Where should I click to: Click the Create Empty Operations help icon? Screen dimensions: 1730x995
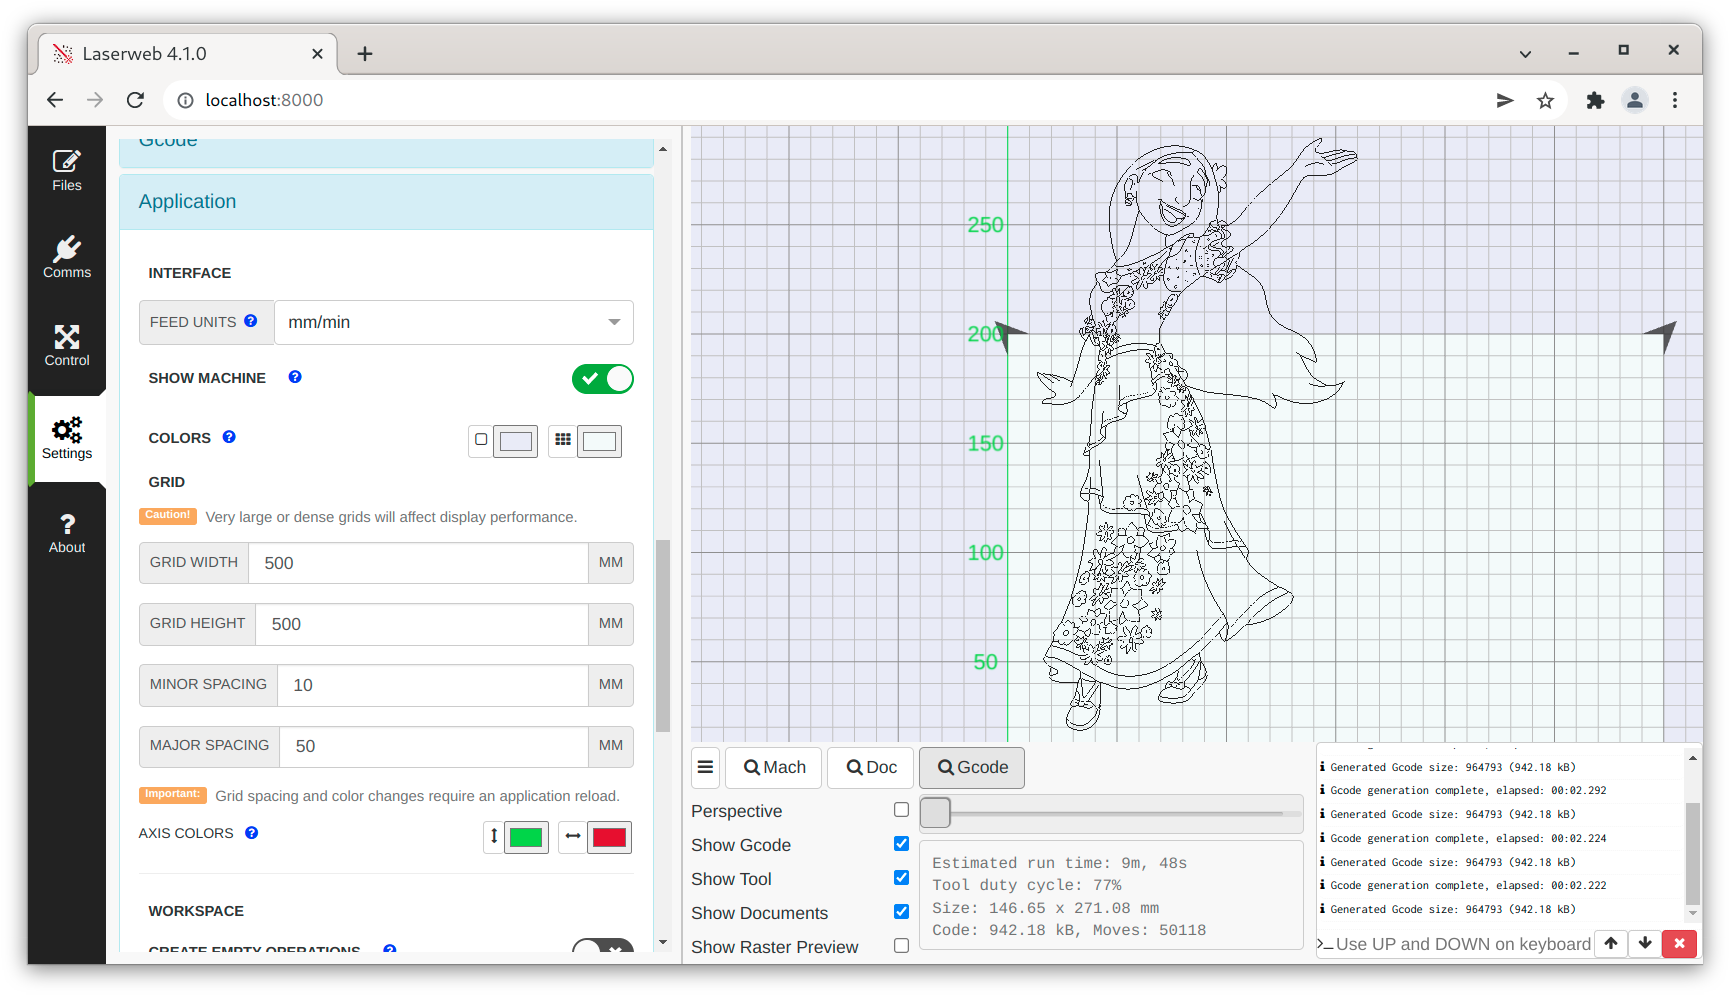(390, 949)
